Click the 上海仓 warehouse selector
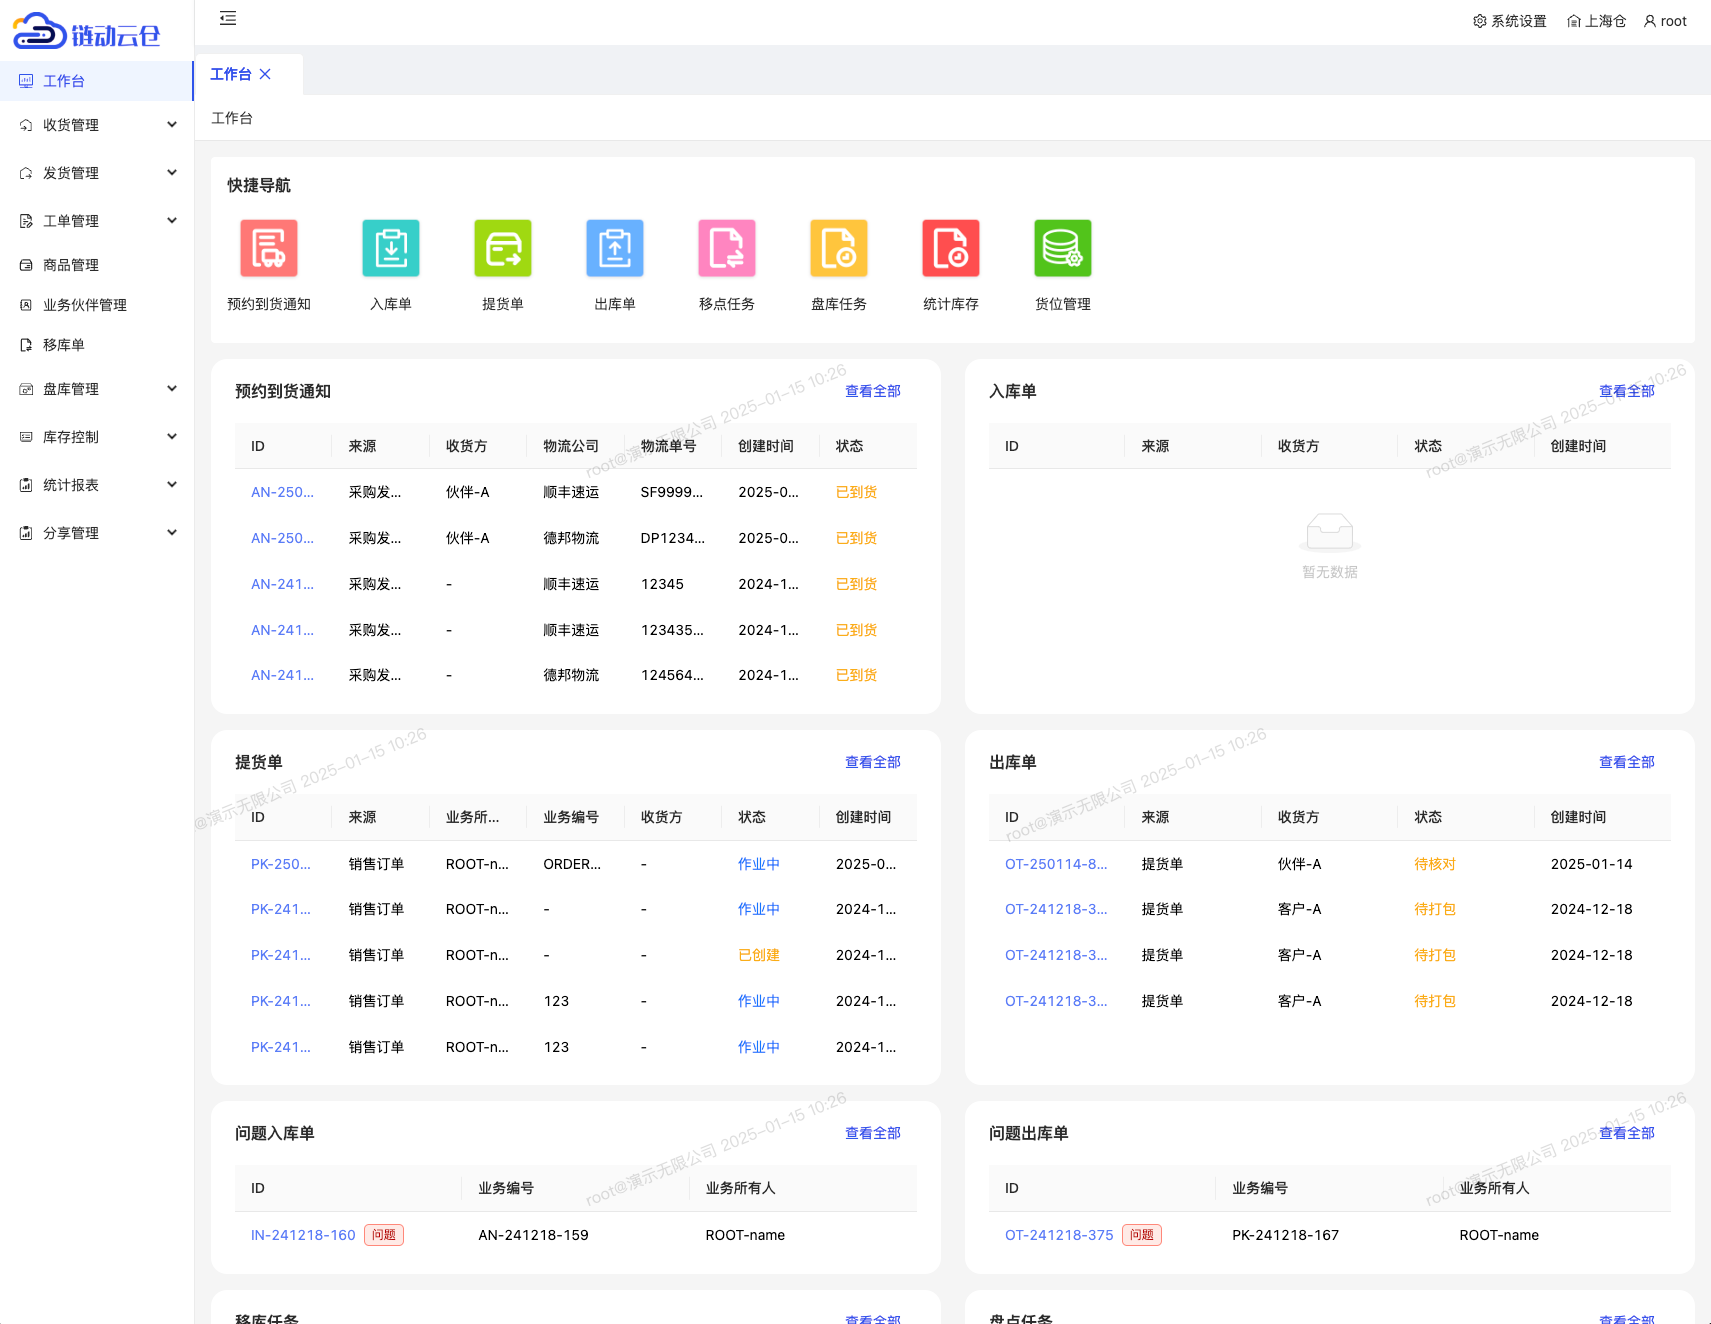Image resolution: width=1711 pixels, height=1324 pixels. 1596,21
